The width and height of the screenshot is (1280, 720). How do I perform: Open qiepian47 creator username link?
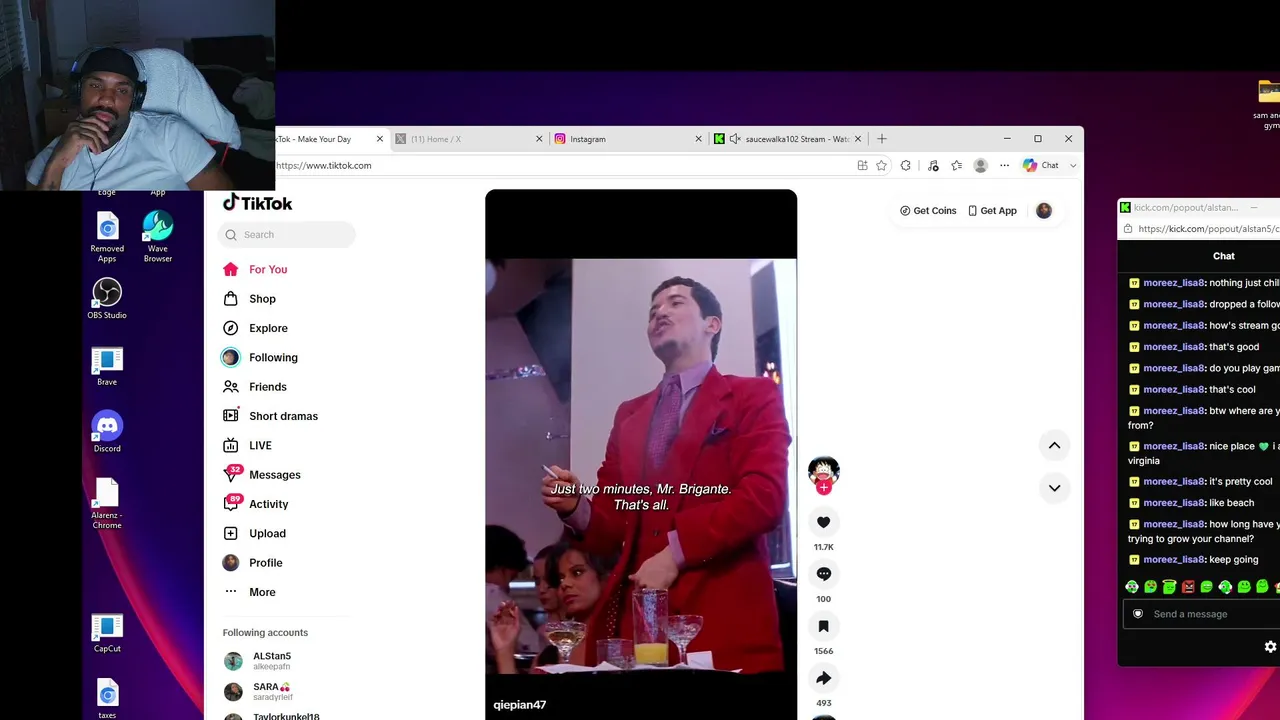tap(520, 705)
